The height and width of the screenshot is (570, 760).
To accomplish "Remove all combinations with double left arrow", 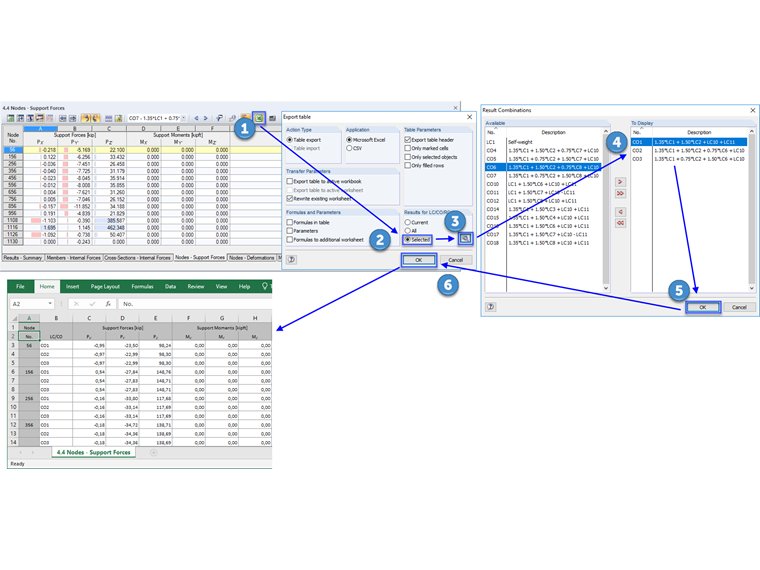I will pyautogui.click(x=620, y=223).
